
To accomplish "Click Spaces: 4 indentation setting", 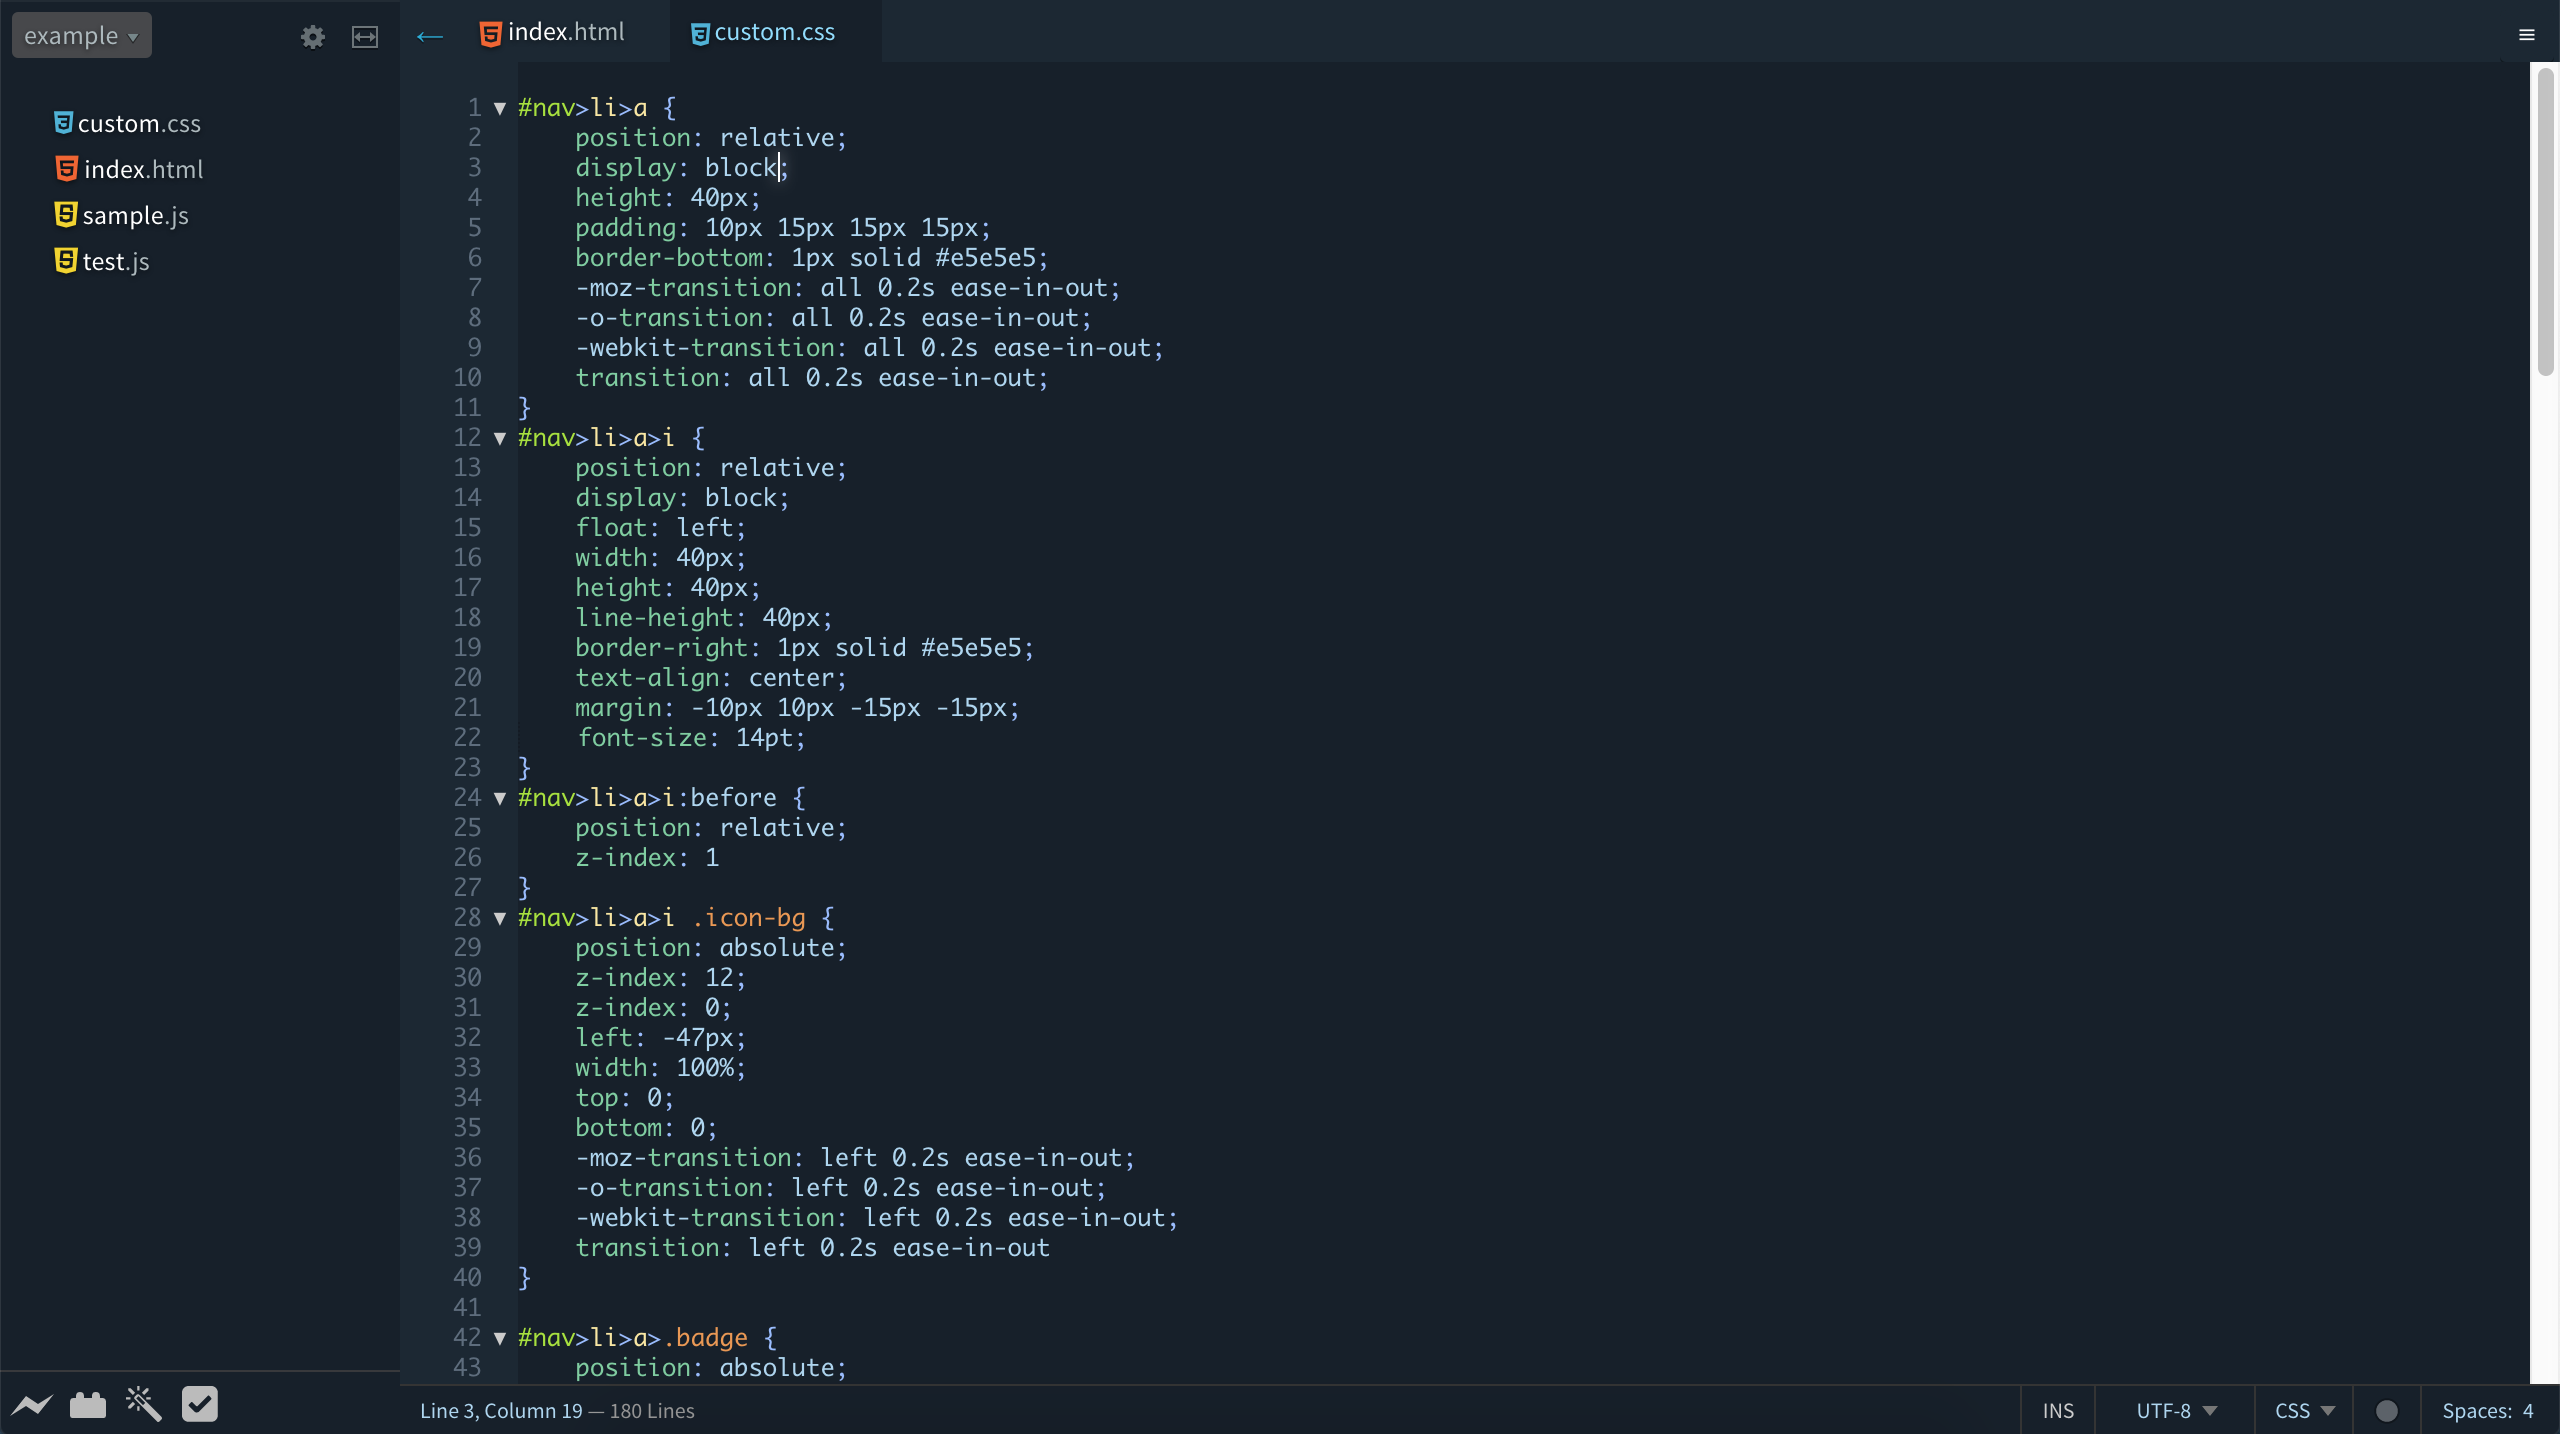I will [x=2488, y=1410].
